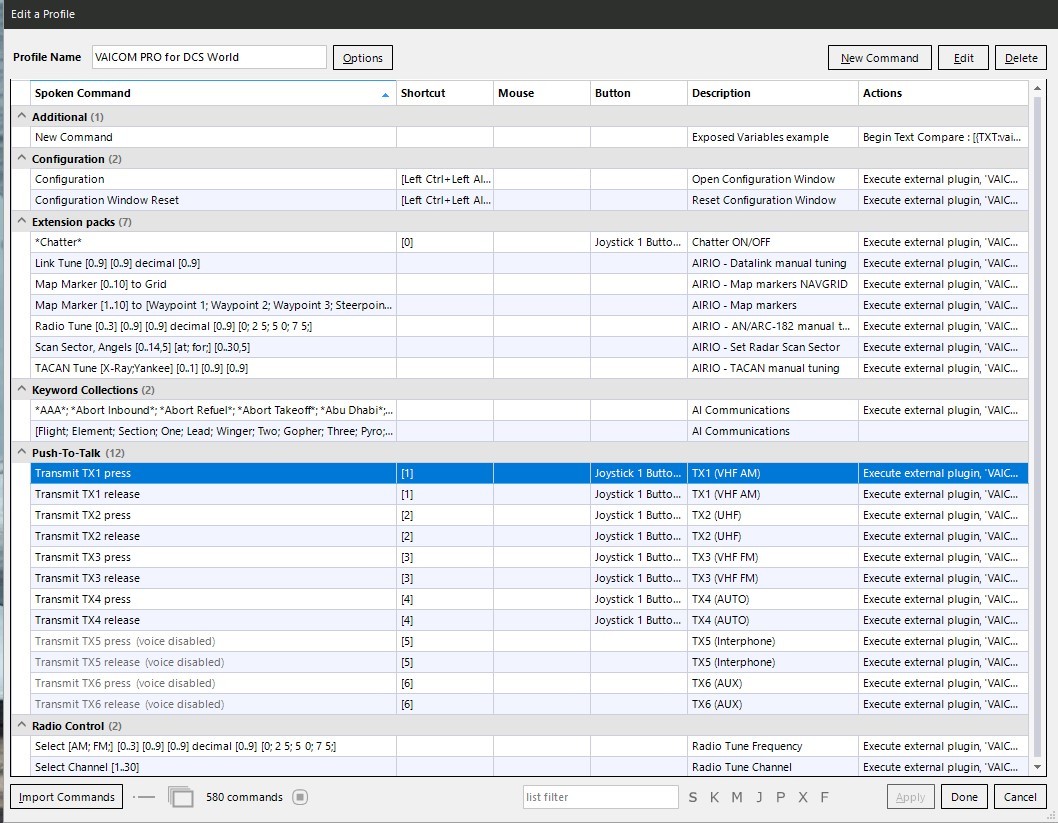1058x823 pixels.
Task: Click the Chatter ON/OFF description cell
Action: 773,242
